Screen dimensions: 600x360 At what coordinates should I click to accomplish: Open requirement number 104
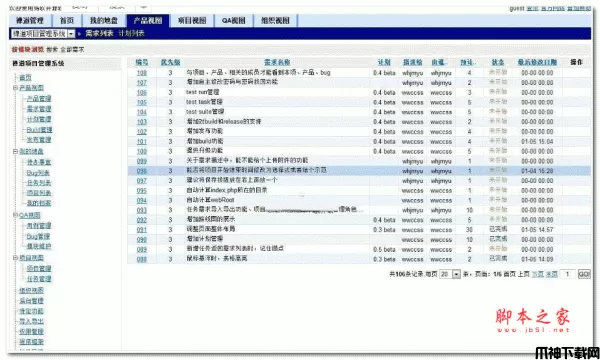click(x=142, y=112)
